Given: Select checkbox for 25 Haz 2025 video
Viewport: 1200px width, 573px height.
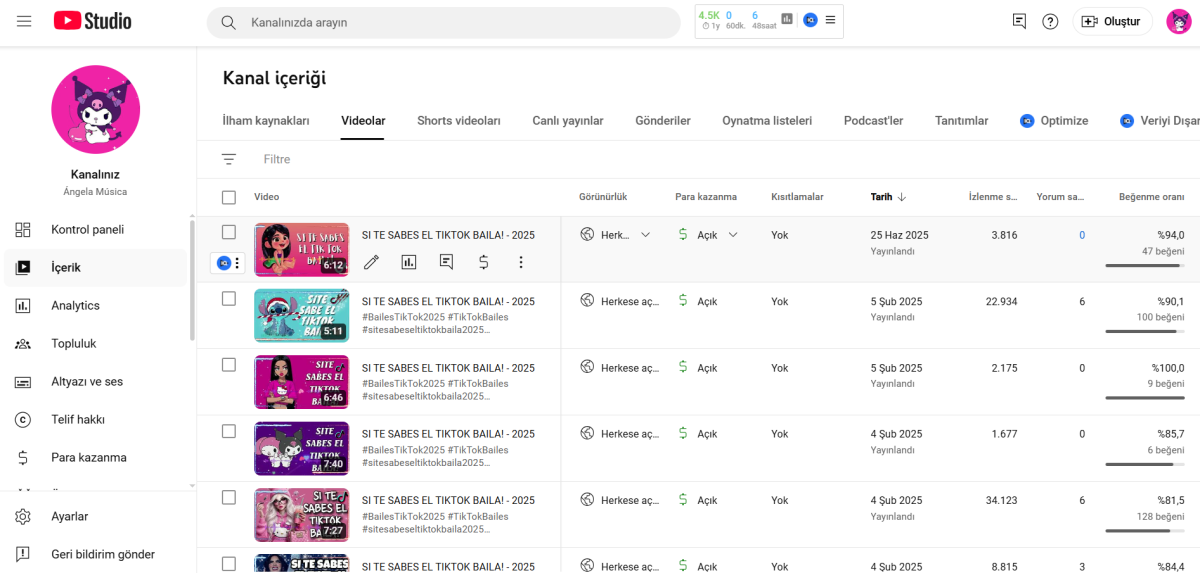Looking at the screenshot, I should [x=229, y=232].
